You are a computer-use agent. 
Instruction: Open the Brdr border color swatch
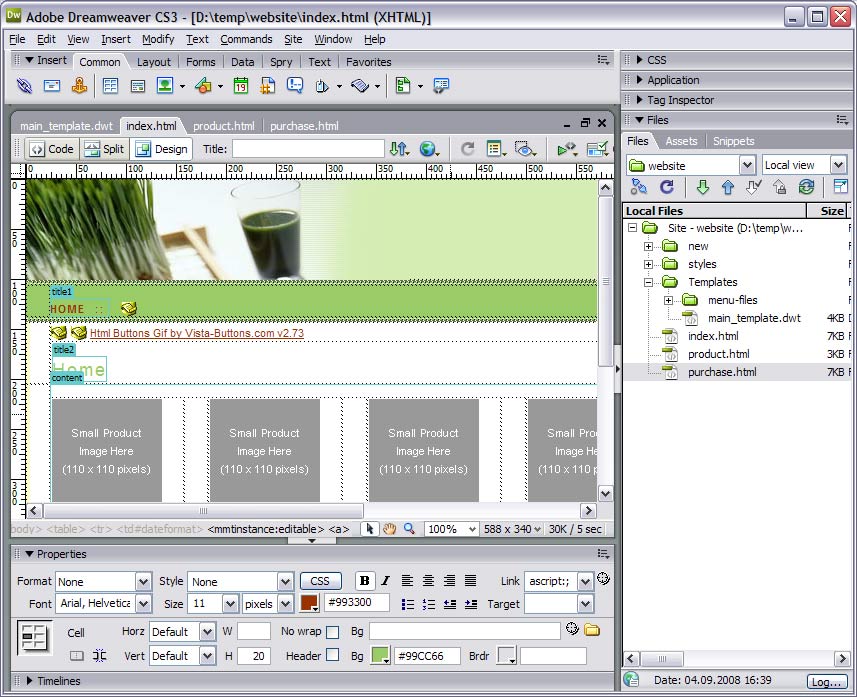tap(506, 655)
